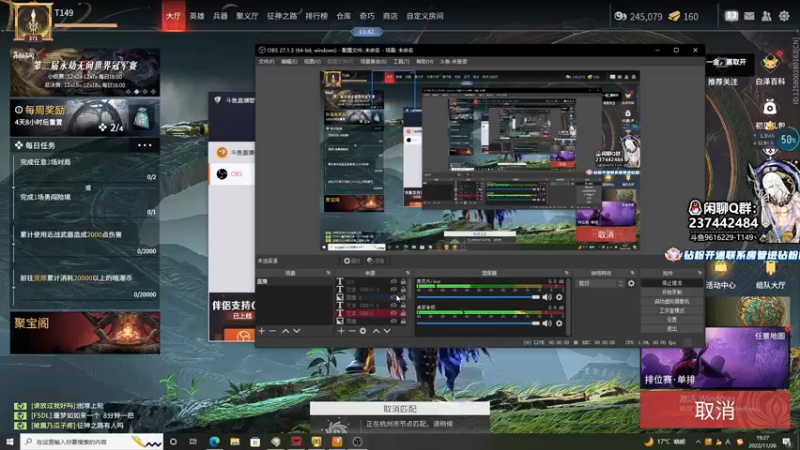Toggle lock on first text source
This screenshot has width=800, height=450.
click(x=403, y=281)
